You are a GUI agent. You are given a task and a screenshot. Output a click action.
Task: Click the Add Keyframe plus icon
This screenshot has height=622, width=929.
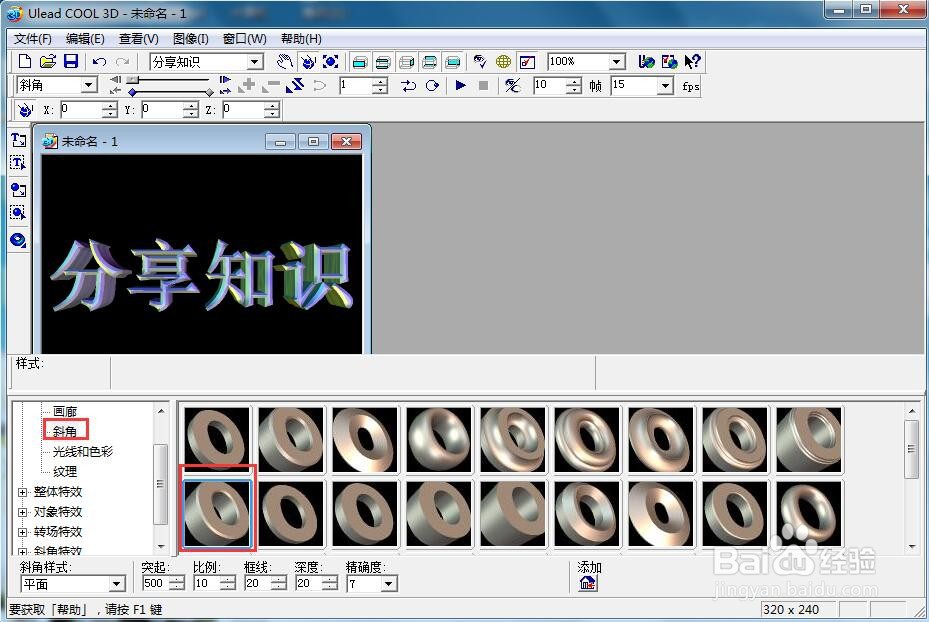pos(246,85)
